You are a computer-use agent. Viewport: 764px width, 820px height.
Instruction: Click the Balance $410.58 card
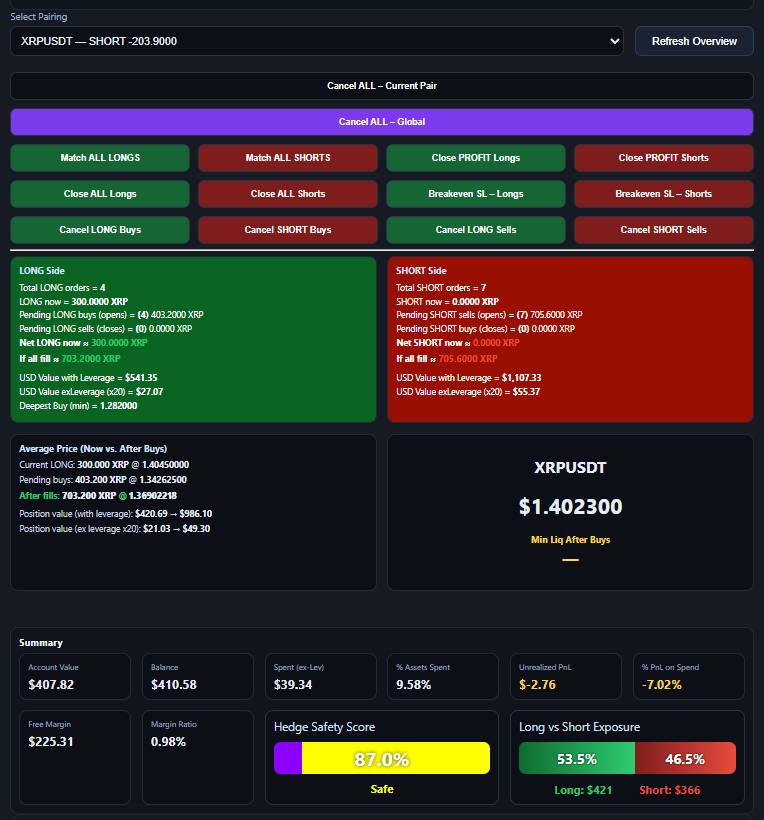198,676
